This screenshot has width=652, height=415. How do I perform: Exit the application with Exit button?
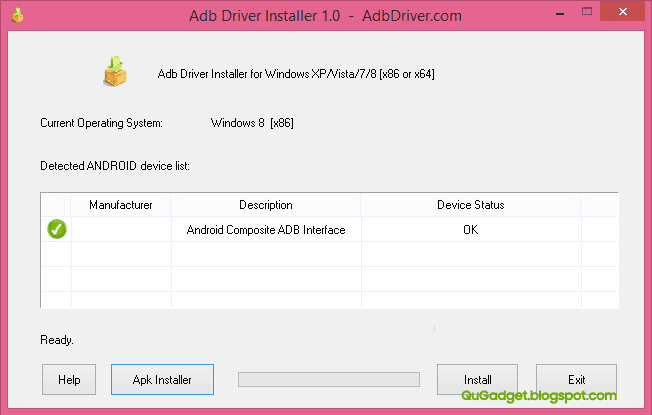576,379
